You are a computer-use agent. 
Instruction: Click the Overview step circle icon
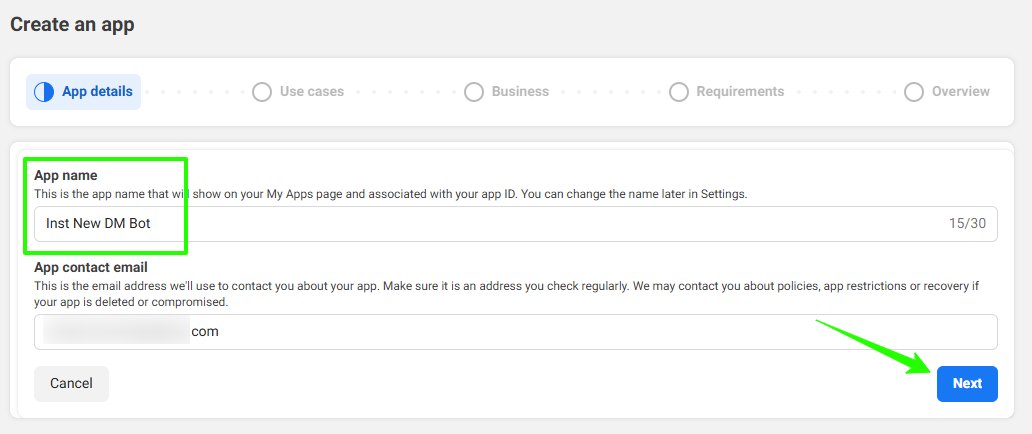[x=914, y=92]
